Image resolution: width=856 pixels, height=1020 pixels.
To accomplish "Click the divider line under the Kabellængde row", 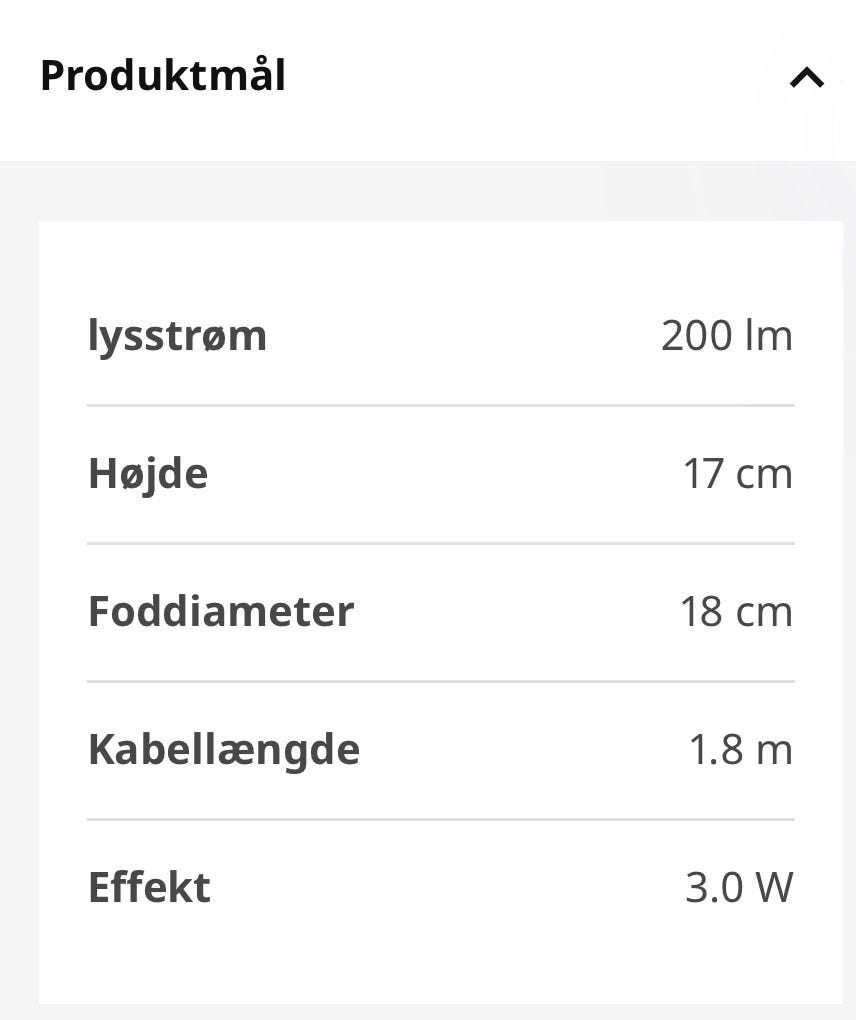I will tap(441, 820).
